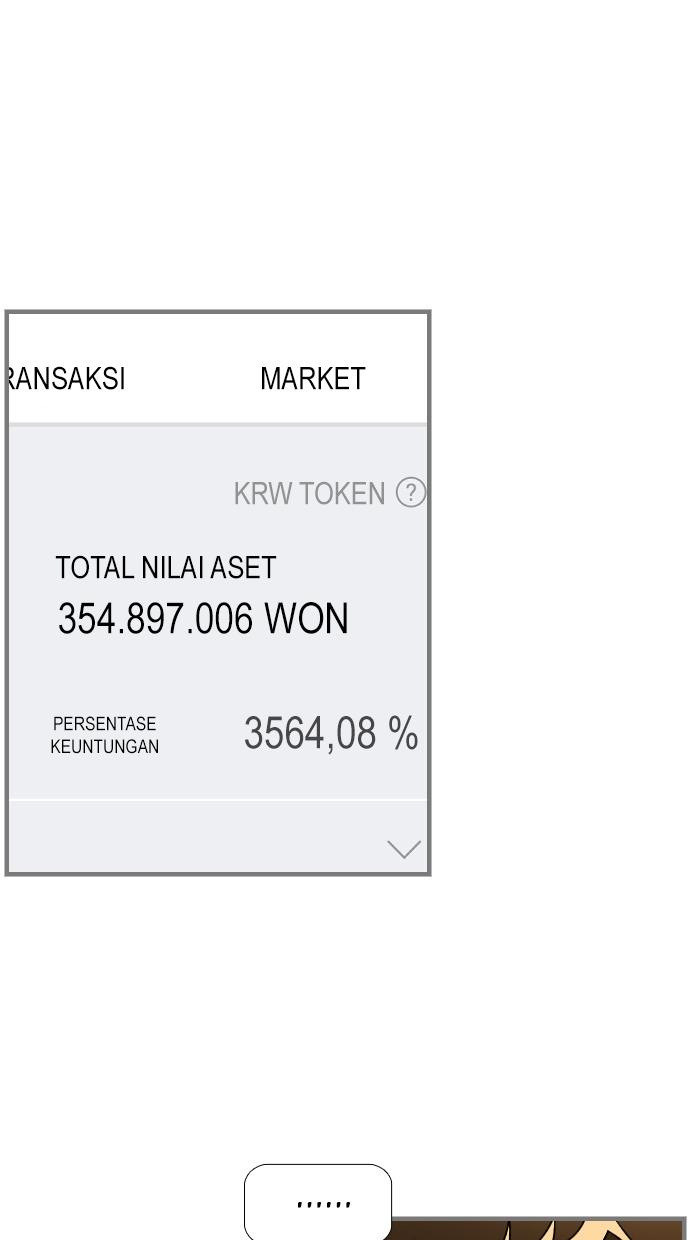
Task: Select the KRW TOKEN label
Action: 309,493
